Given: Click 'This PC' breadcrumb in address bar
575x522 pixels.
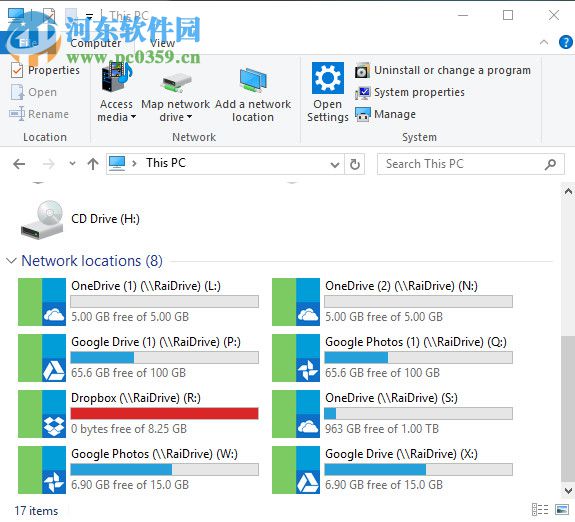Looking at the screenshot, I should [166, 163].
